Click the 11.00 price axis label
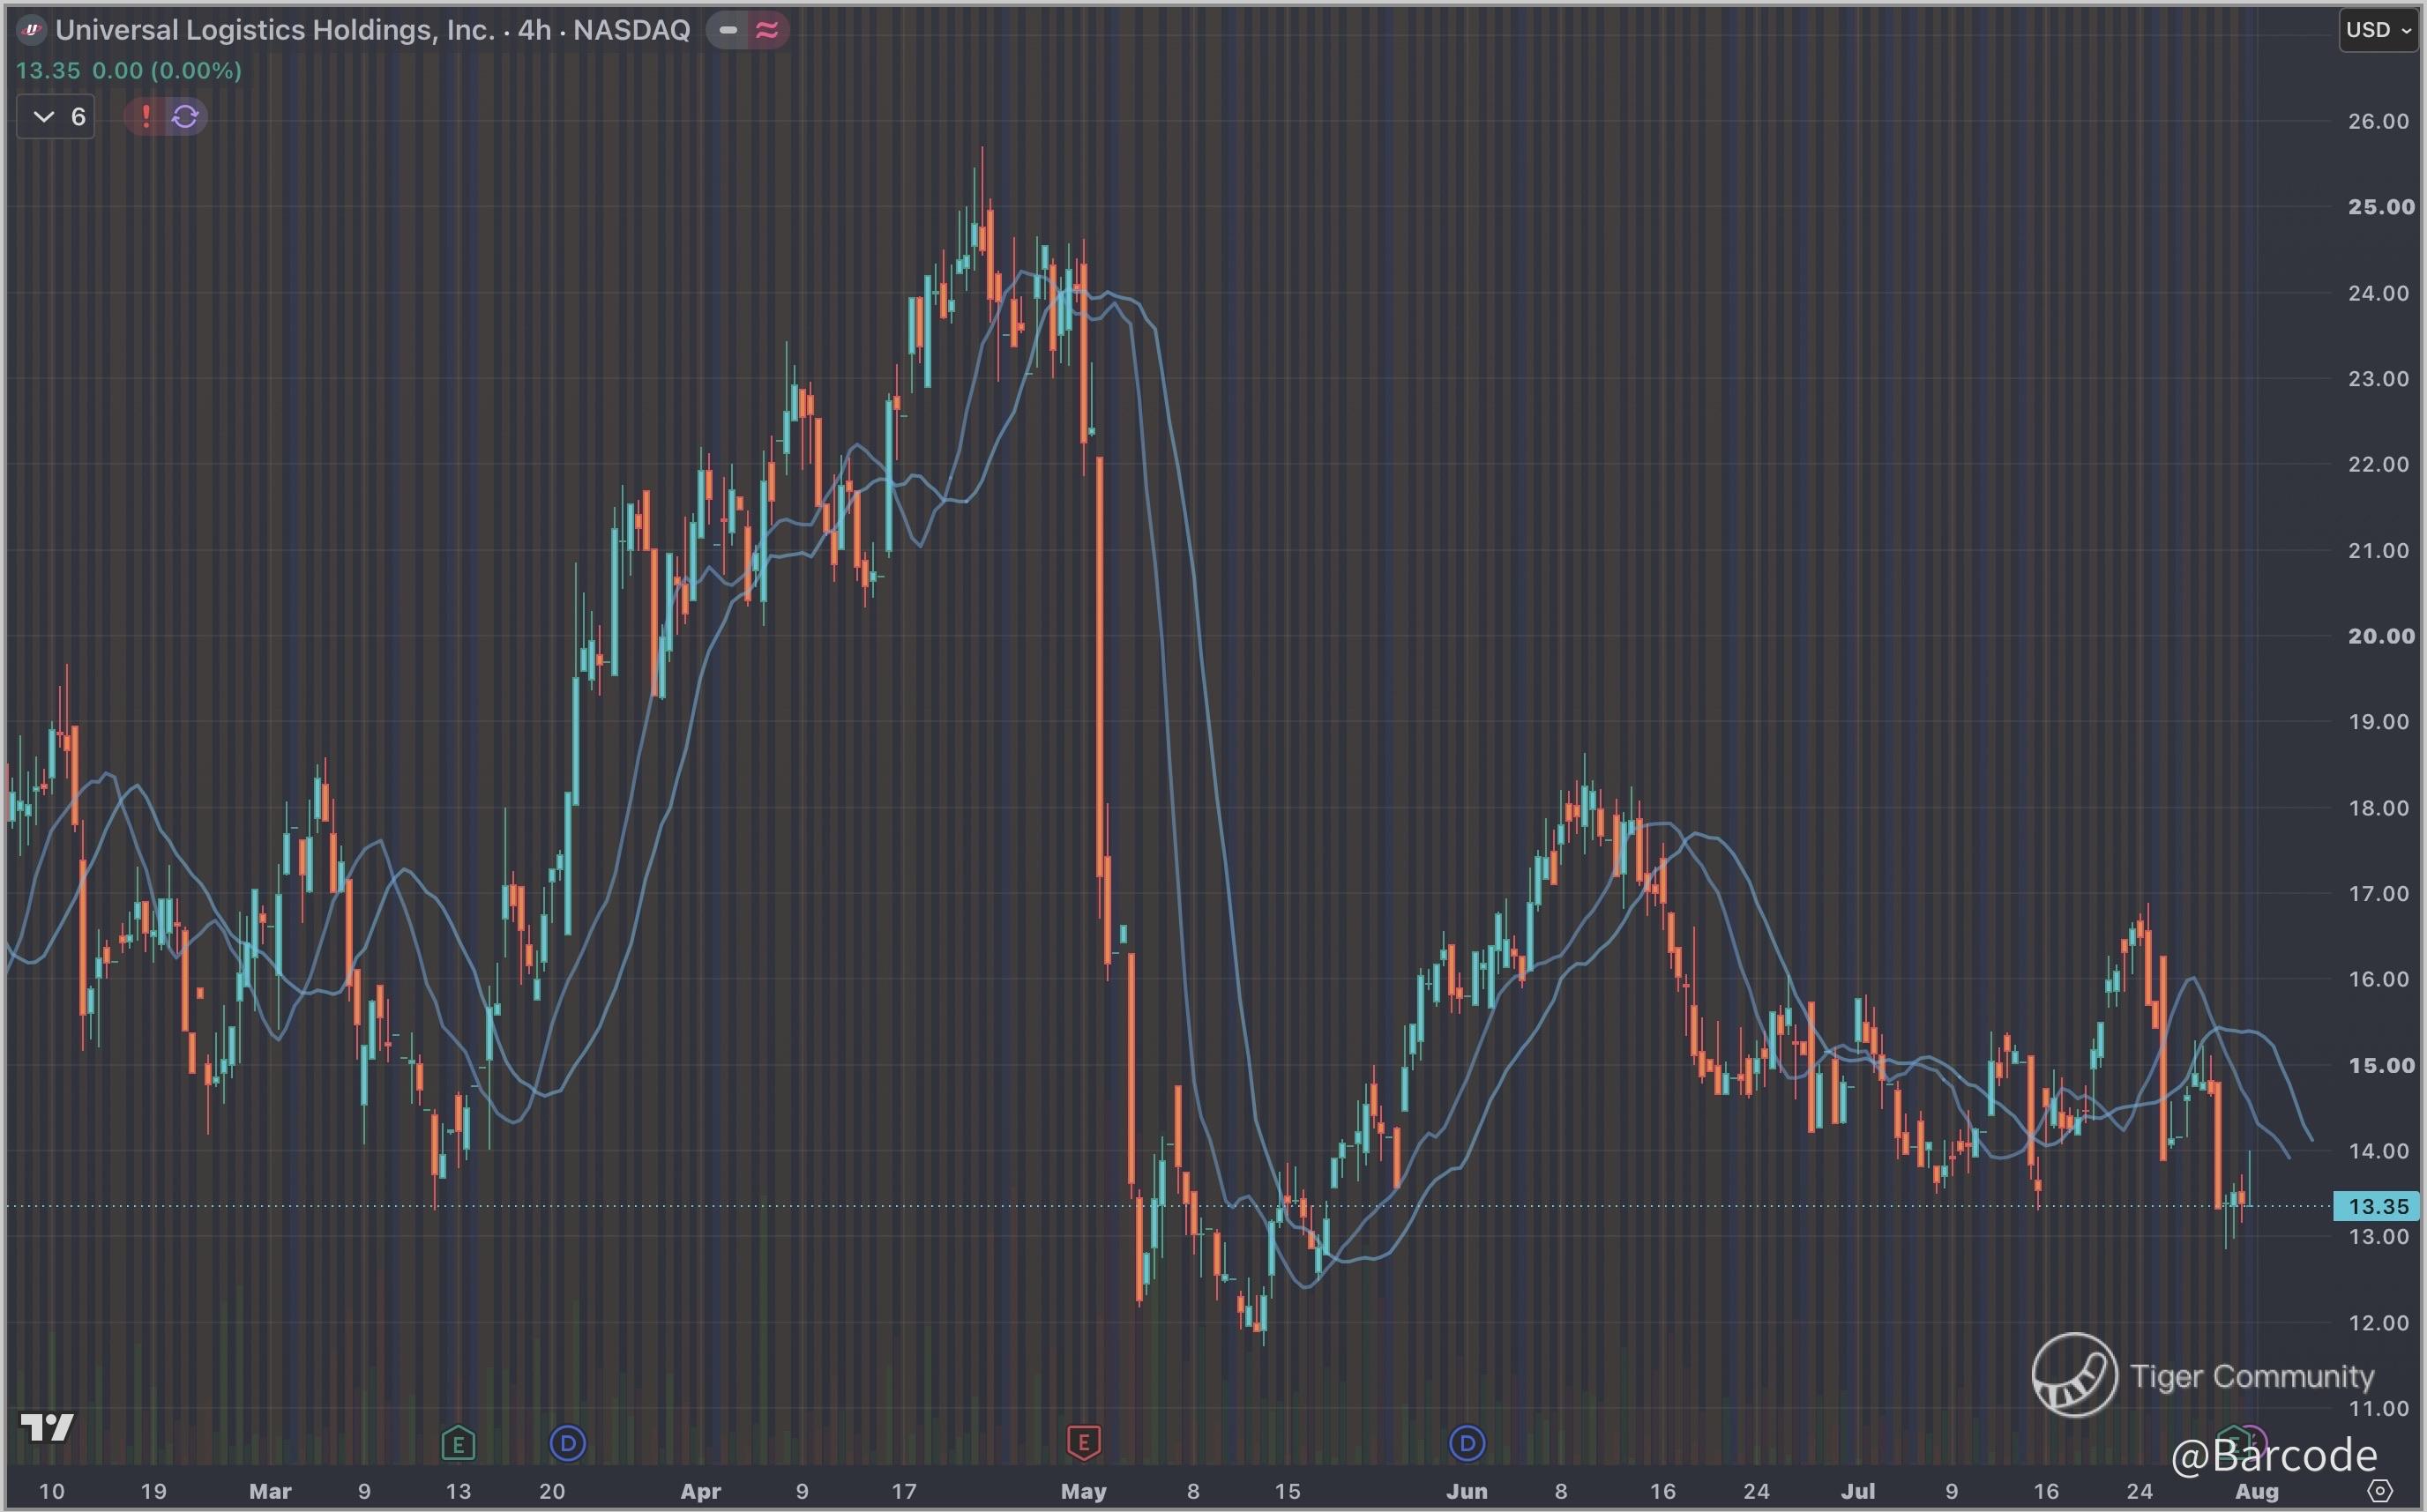This screenshot has width=2427, height=1512. (x=2378, y=1408)
